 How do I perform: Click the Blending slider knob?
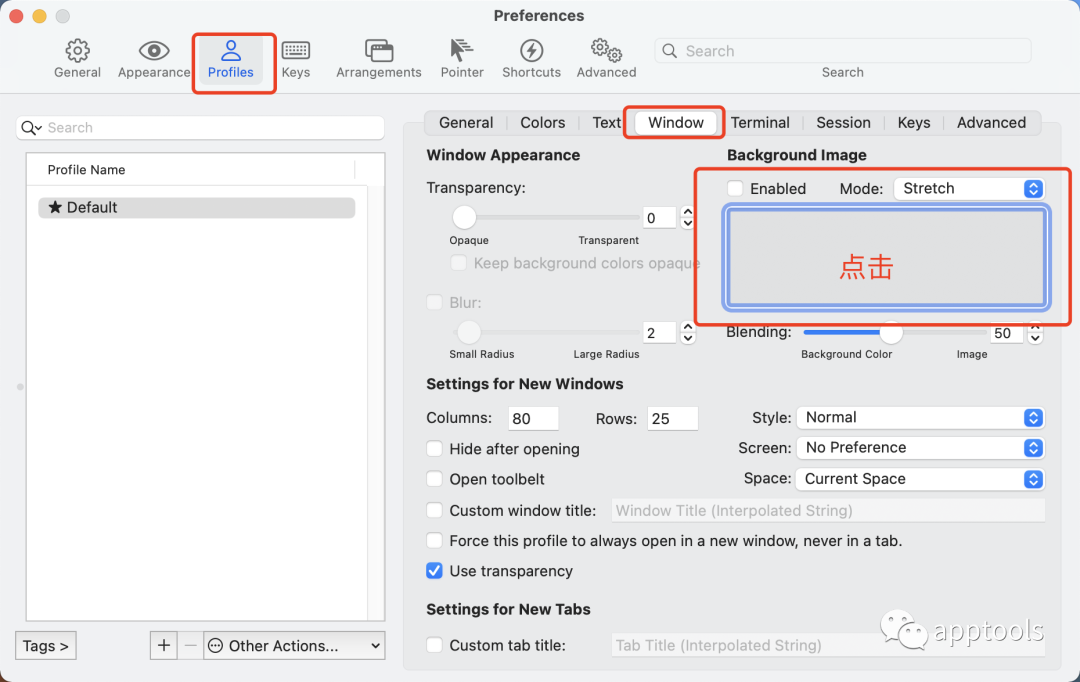click(890, 333)
